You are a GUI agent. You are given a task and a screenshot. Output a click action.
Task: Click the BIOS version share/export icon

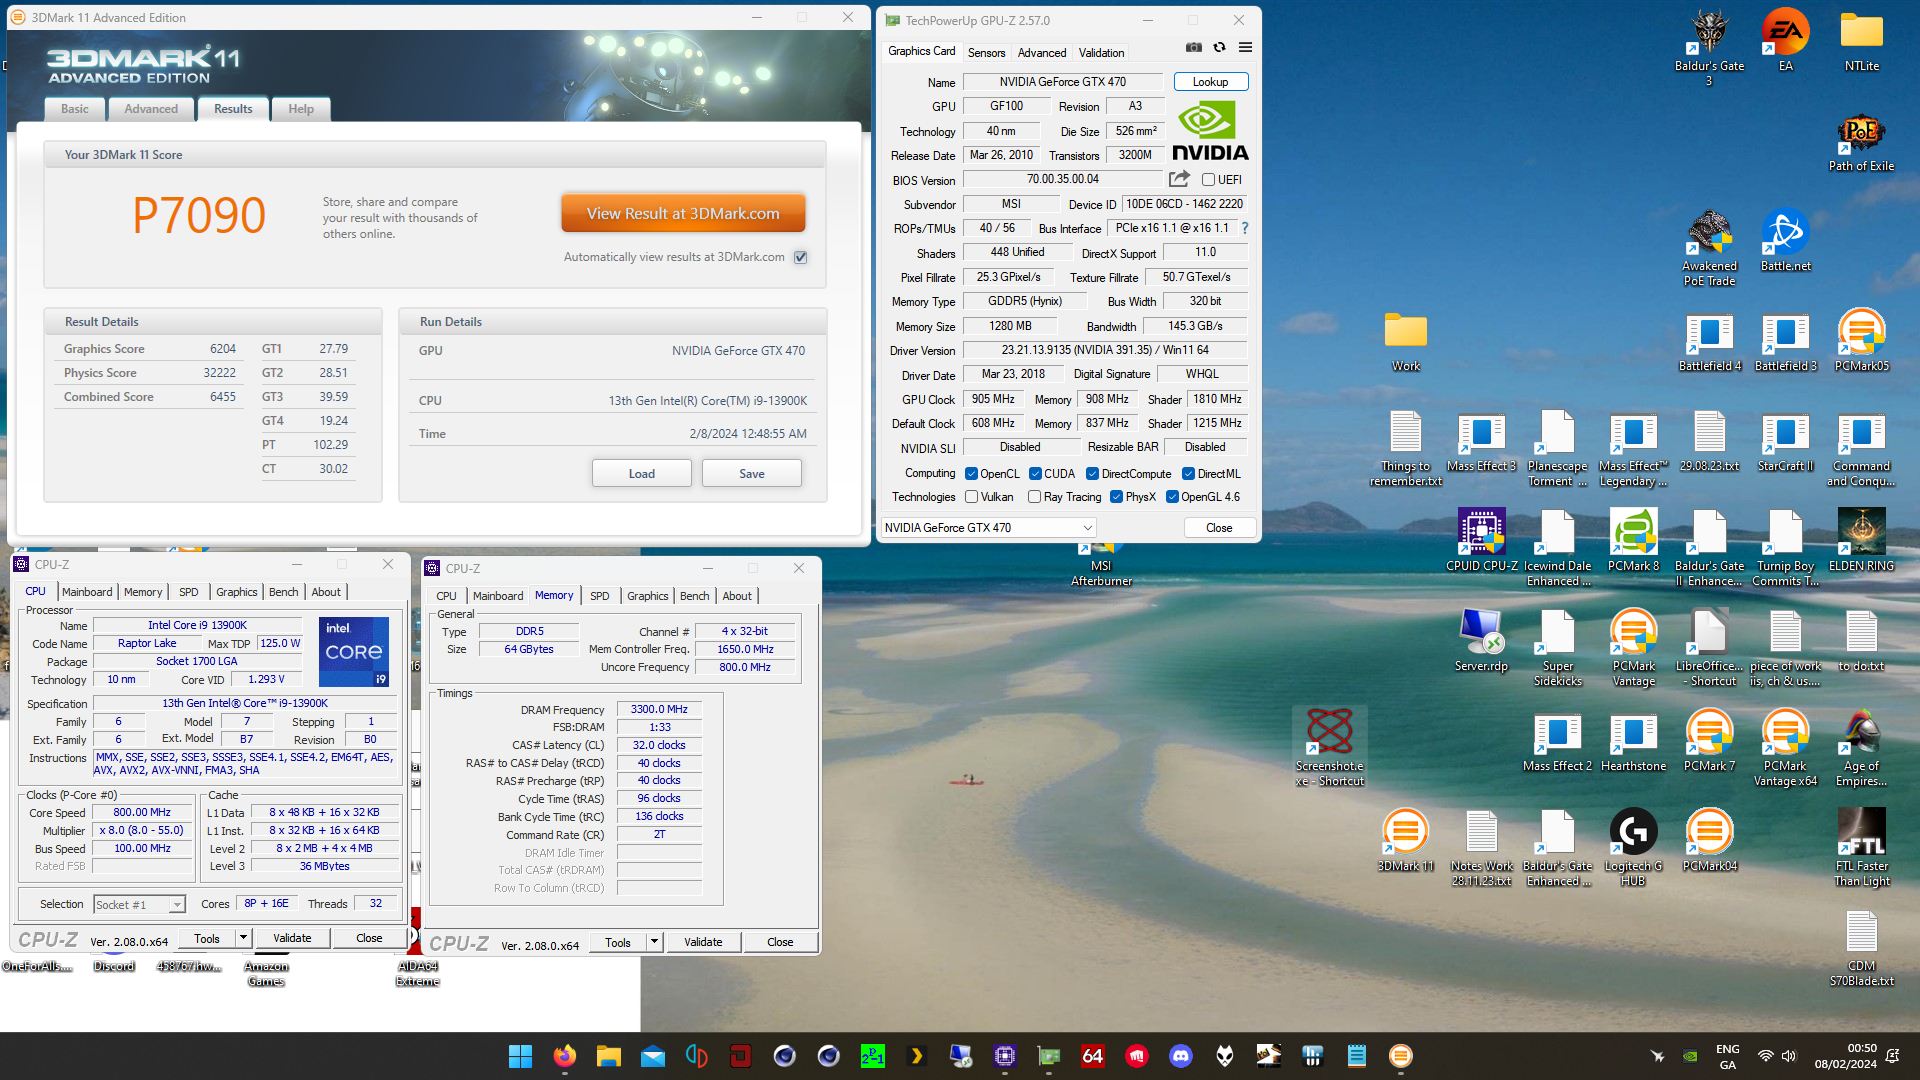point(1179,179)
